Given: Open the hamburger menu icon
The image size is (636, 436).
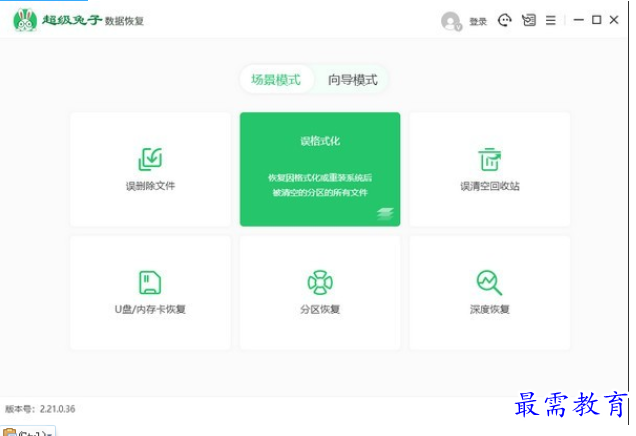Looking at the screenshot, I should [x=550, y=20].
